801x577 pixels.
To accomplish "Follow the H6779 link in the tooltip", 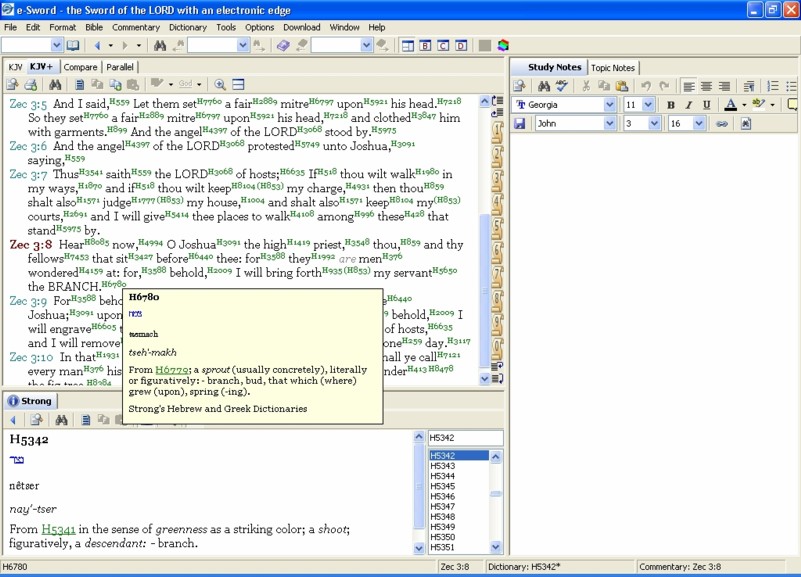I will pyautogui.click(x=170, y=370).
